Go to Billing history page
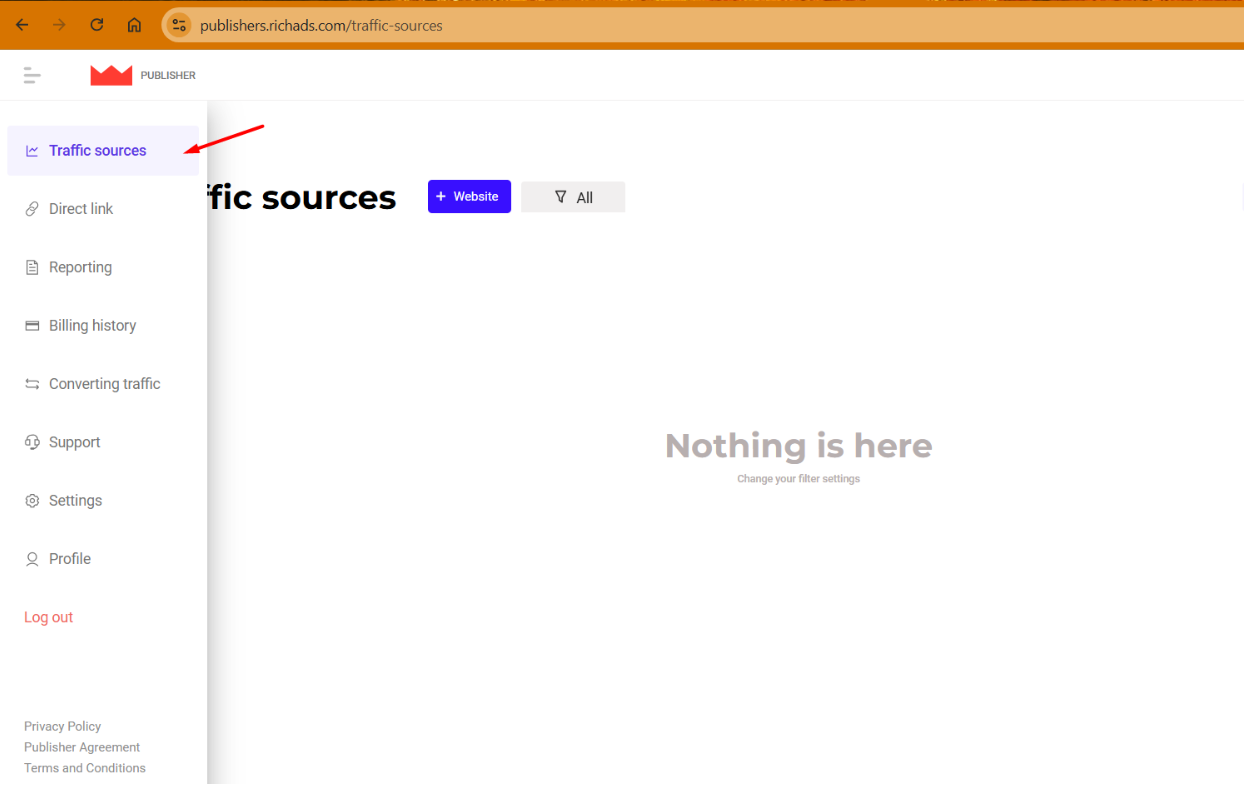The width and height of the screenshot is (1244, 786). (92, 326)
